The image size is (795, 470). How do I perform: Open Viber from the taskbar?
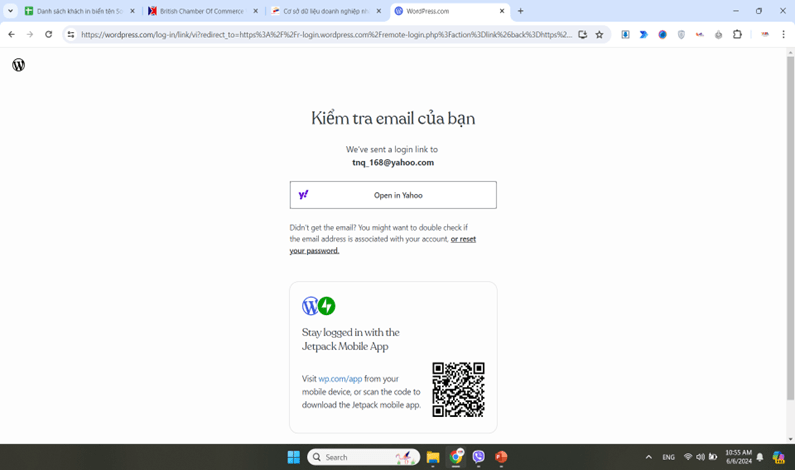pos(479,457)
